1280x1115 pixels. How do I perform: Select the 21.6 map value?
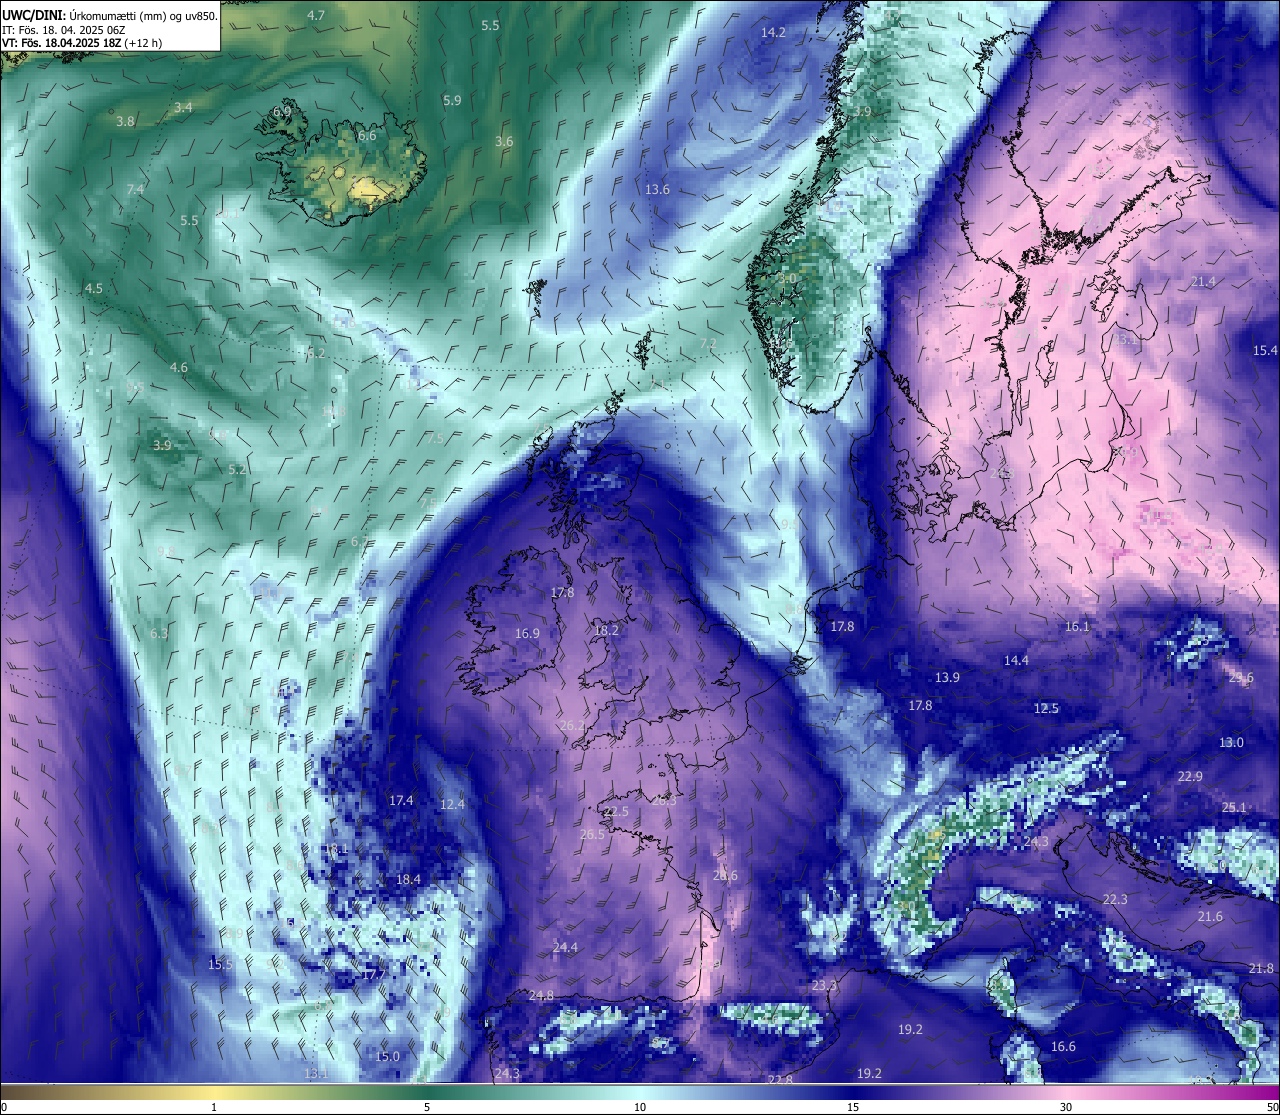click(x=1210, y=916)
